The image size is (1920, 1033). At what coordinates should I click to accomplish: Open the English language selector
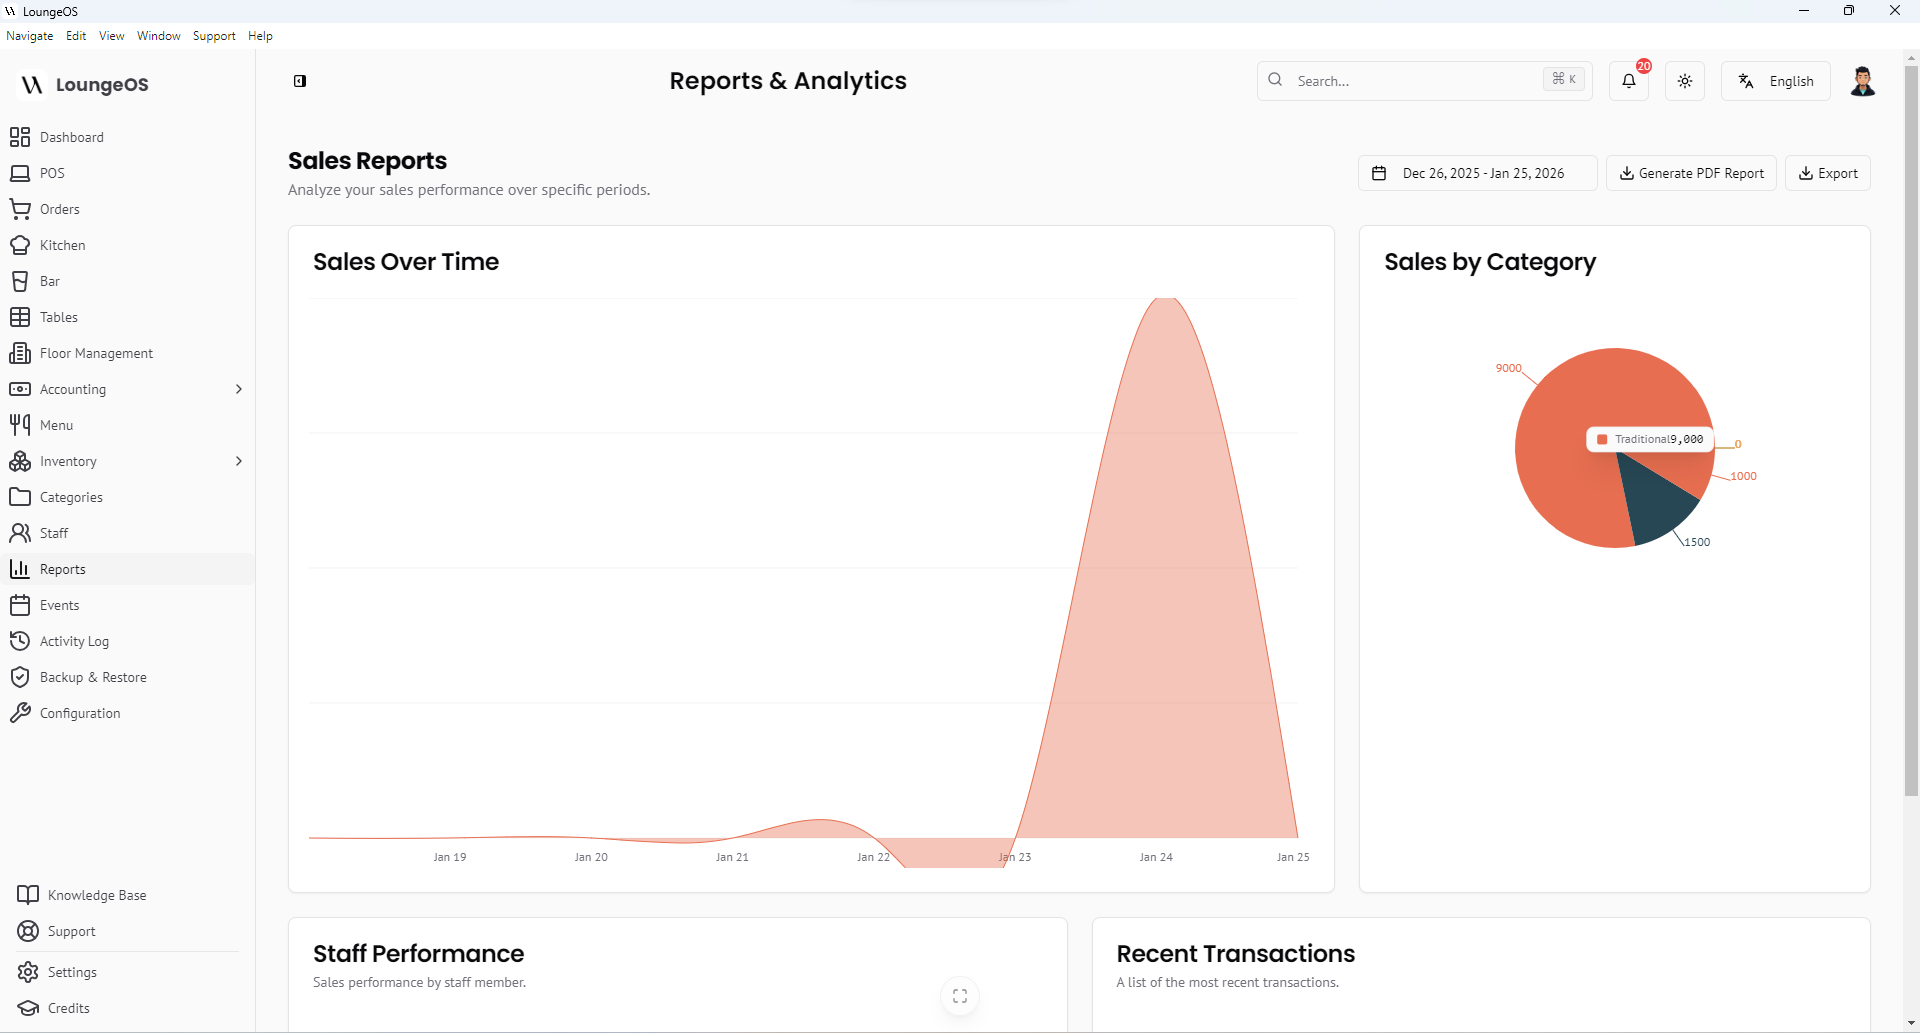click(1776, 81)
